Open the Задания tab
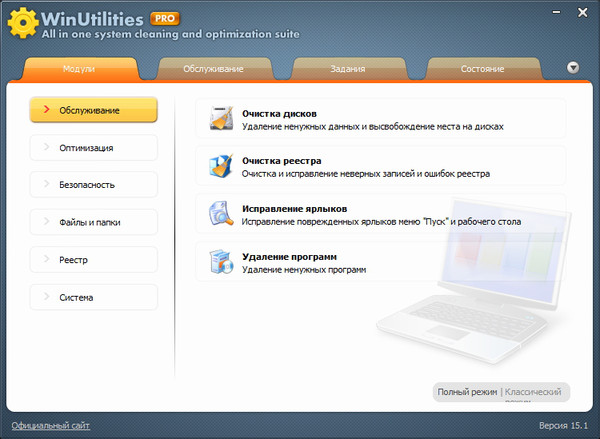Image resolution: width=600 pixels, height=439 pixels. [347, 70]
